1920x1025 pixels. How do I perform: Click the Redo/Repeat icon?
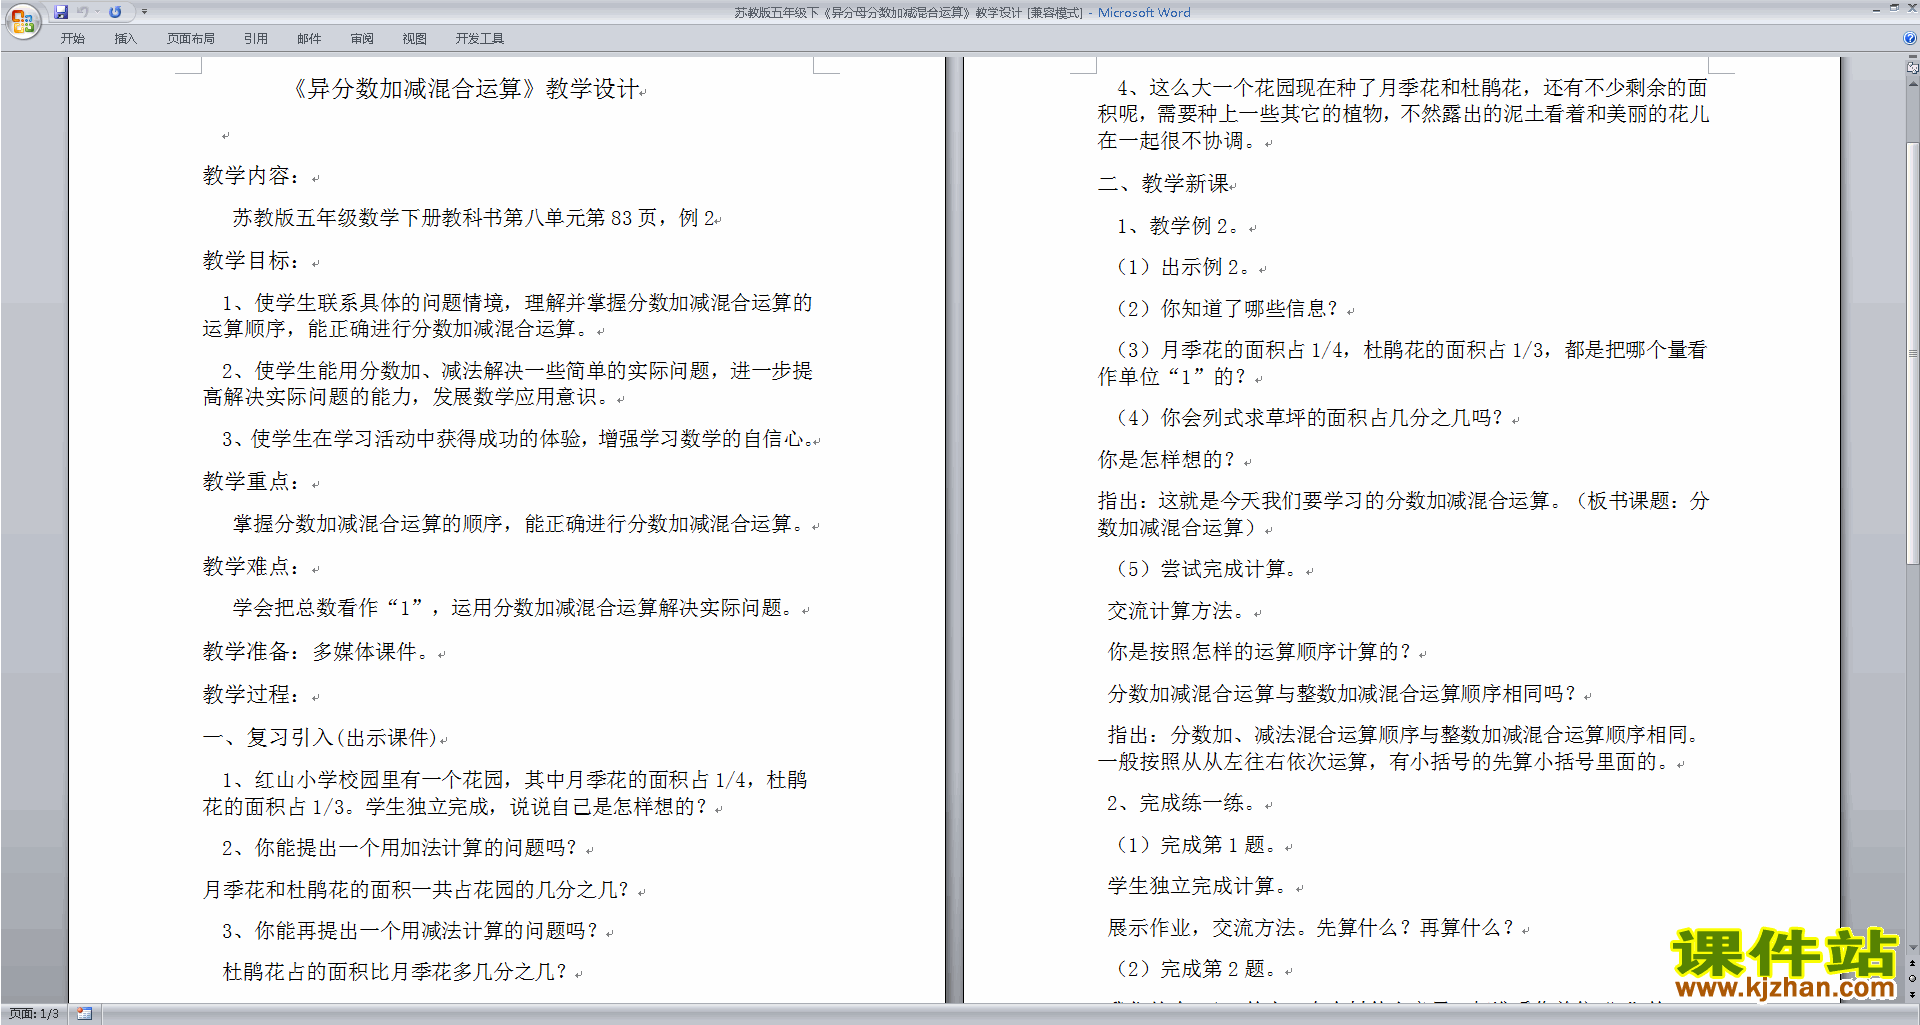coord(115,12)
